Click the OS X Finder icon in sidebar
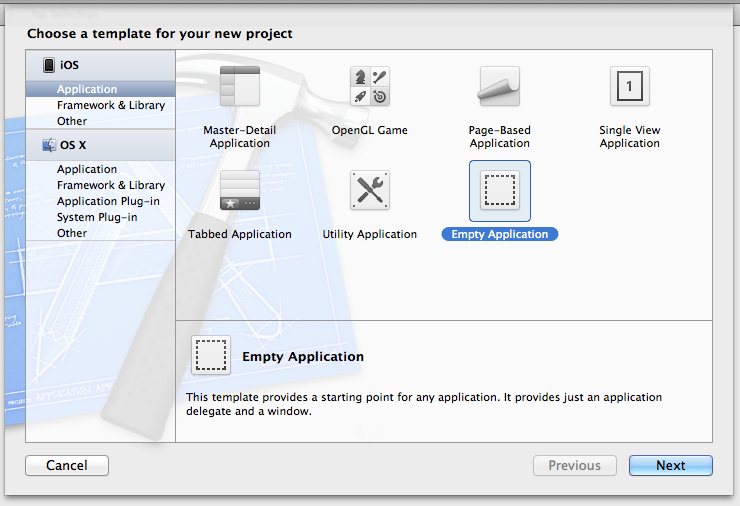The height and width of the screenshot is (506, 740). pos(48,145)
